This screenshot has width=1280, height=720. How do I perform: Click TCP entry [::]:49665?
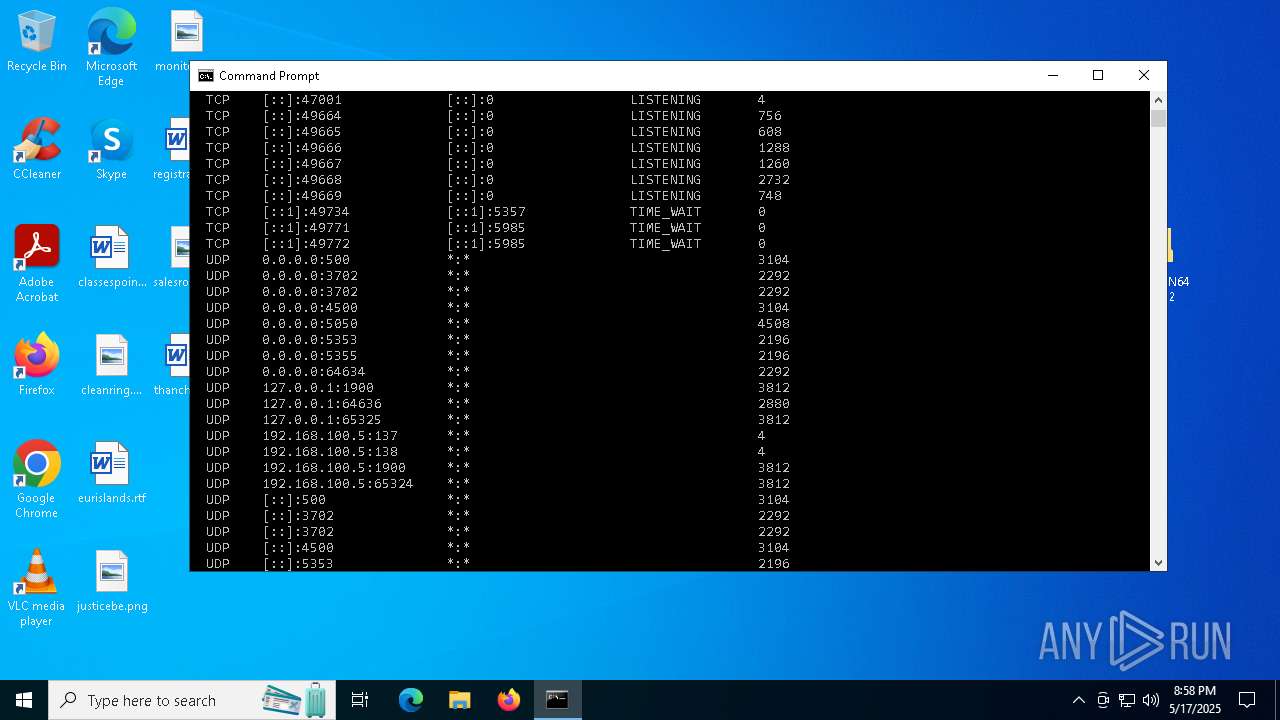click(x=302, y=132)
